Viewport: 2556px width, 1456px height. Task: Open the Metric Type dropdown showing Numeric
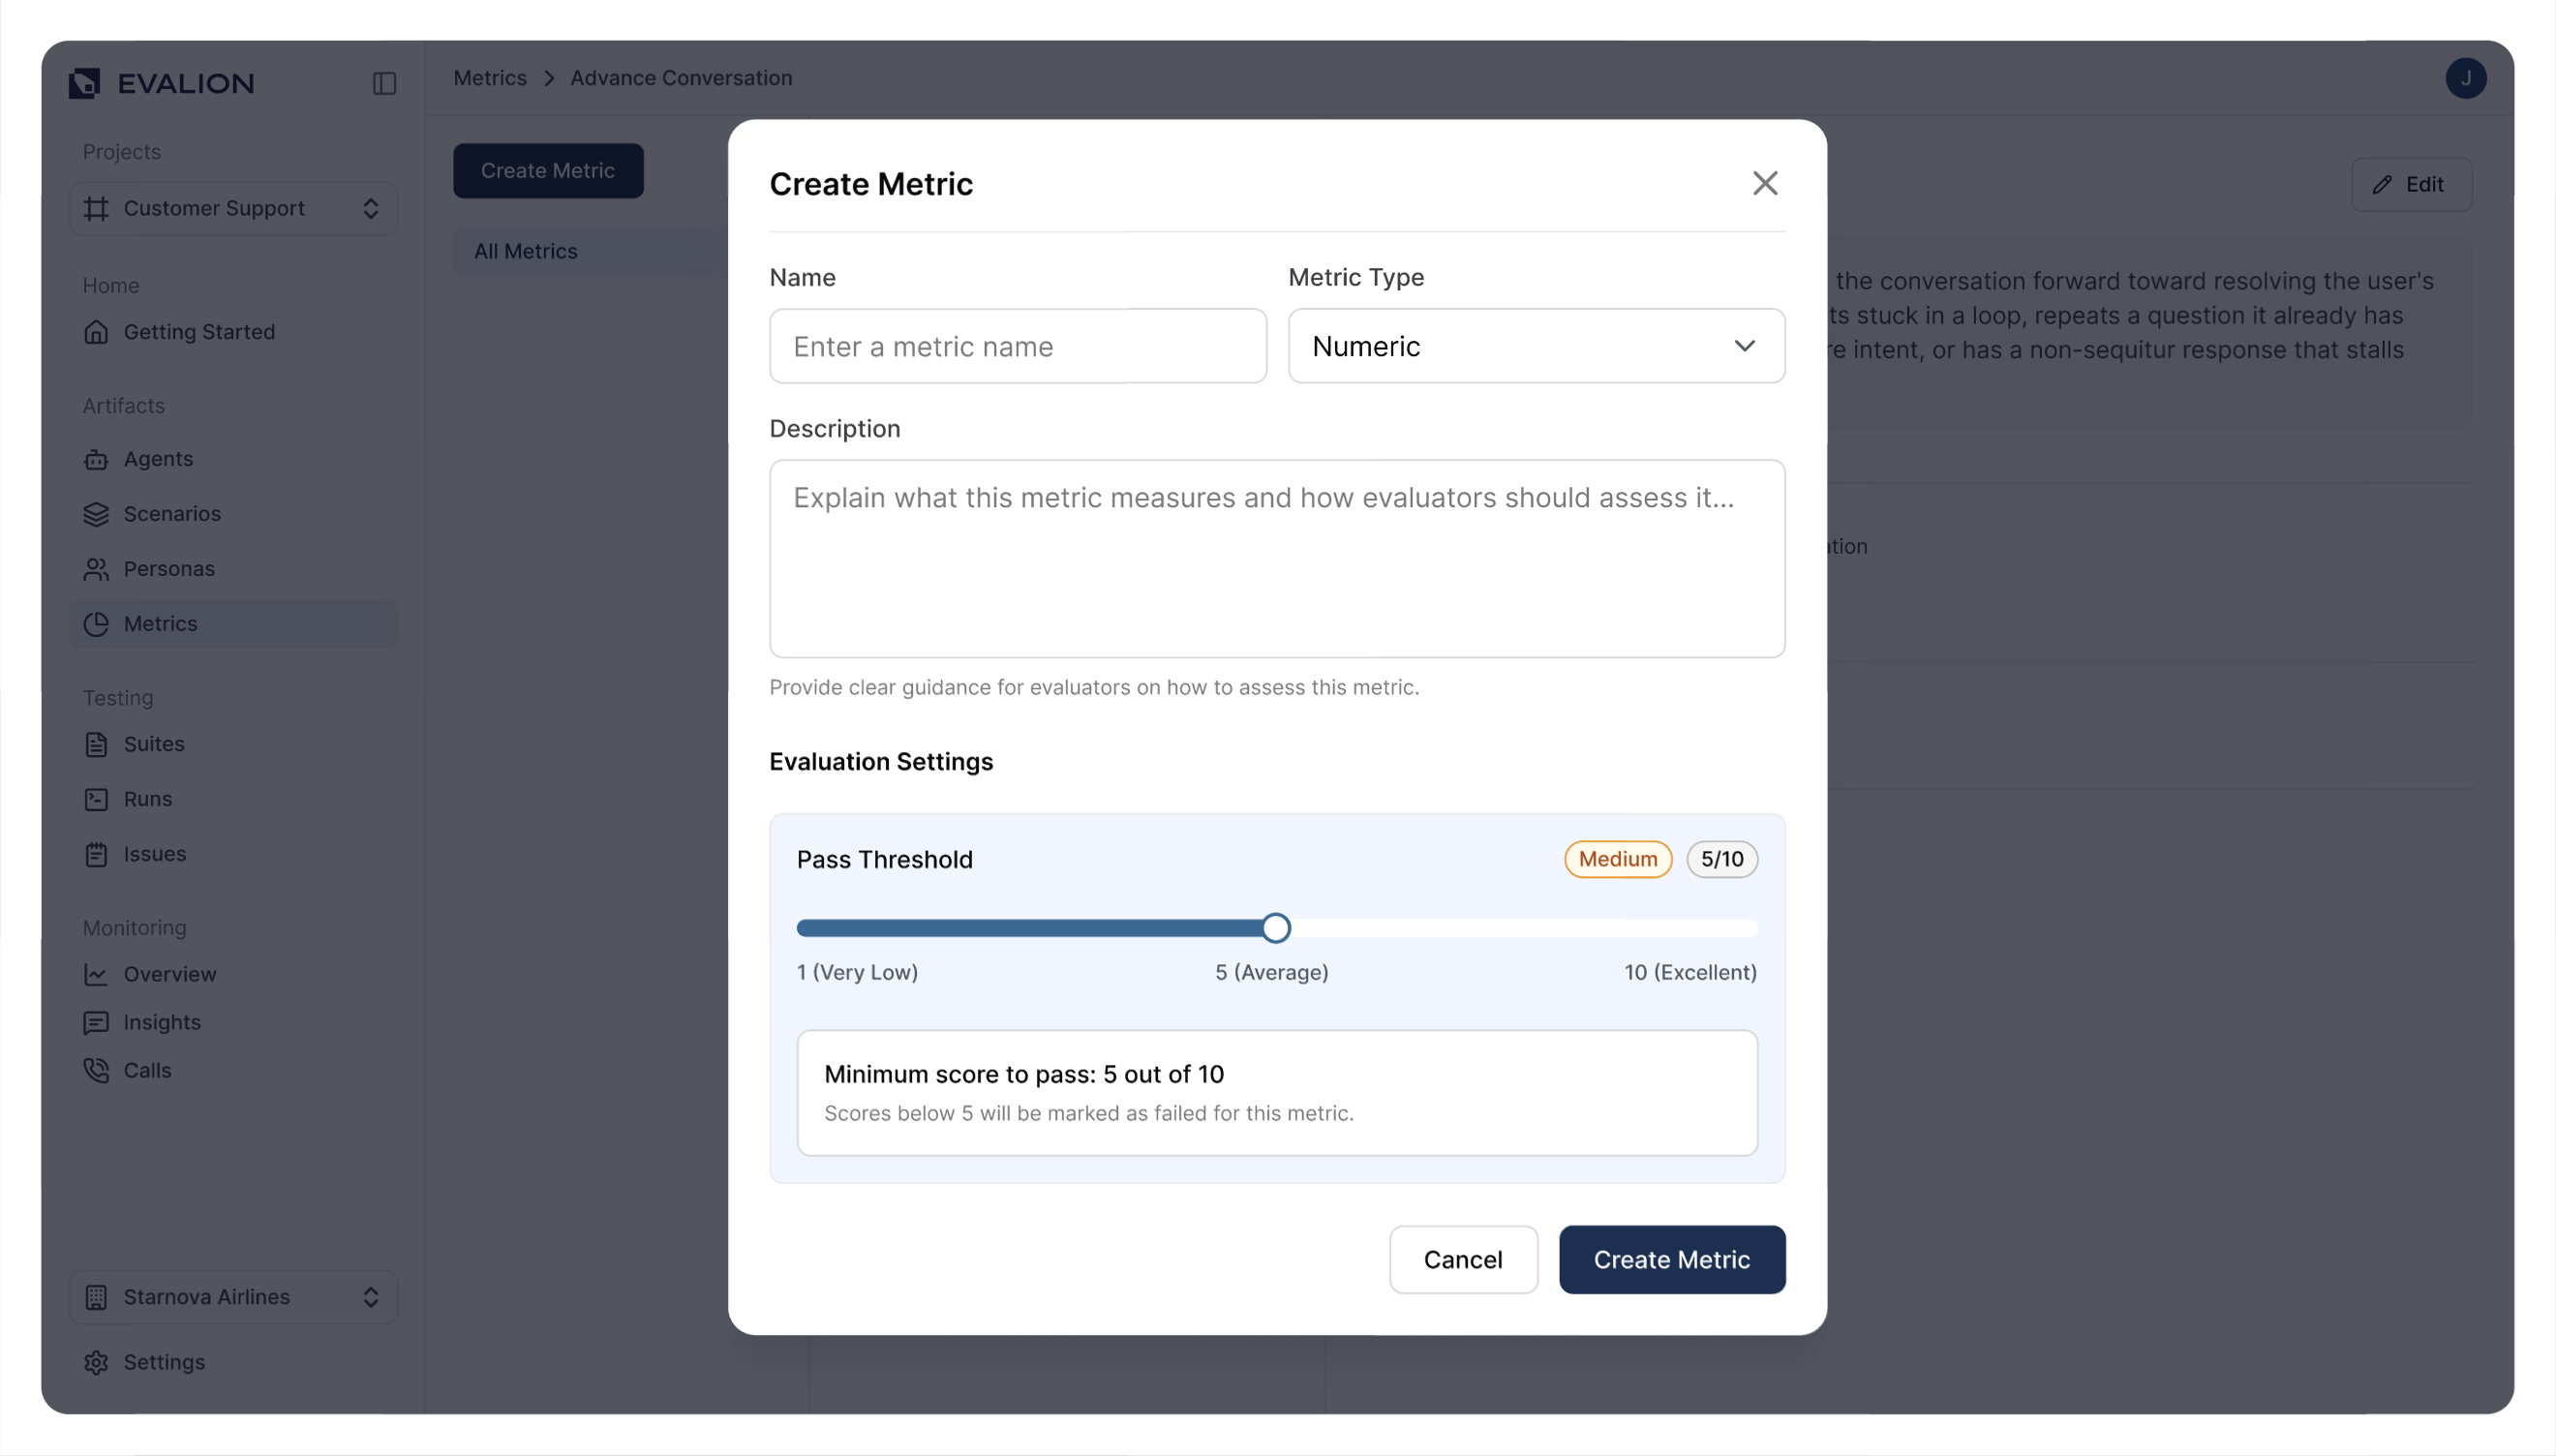click(1536, 346)
